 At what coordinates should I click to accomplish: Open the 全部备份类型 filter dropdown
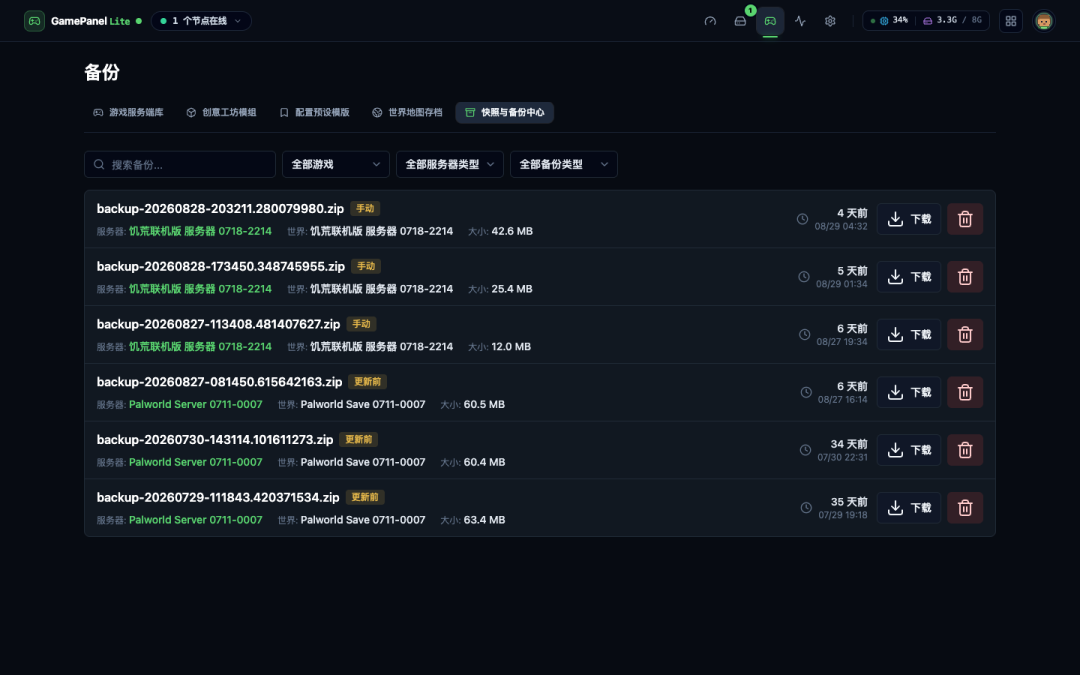pos(564,165)
